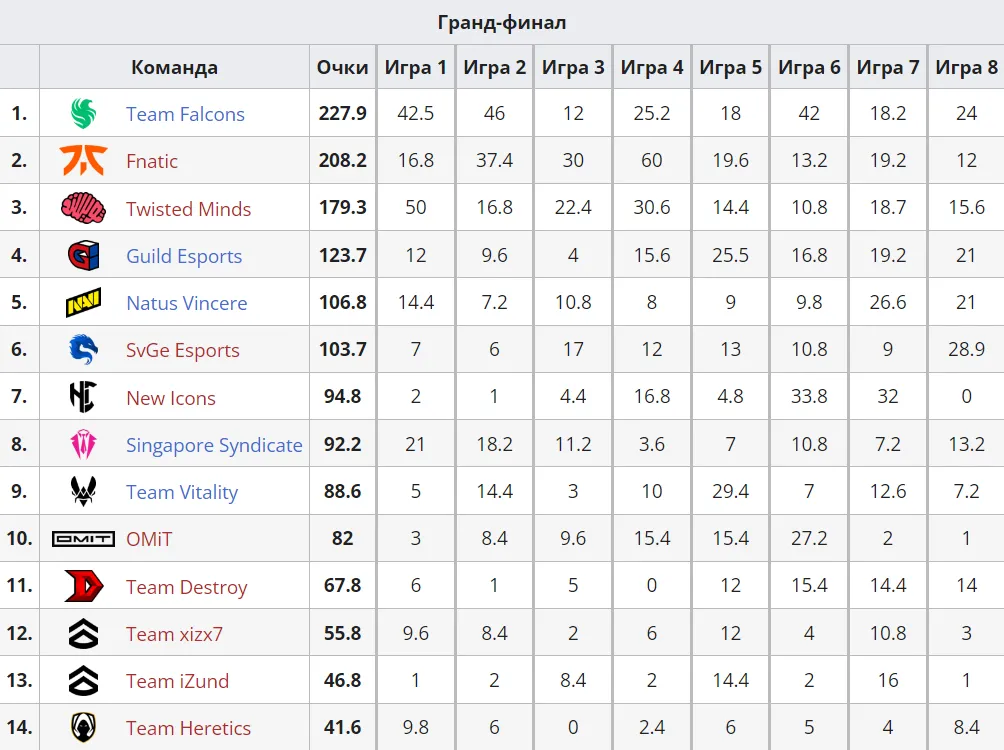Select Team Destroy total 67.8
The width and height of the screenshot is (1004, 750).
pos(343,586)
